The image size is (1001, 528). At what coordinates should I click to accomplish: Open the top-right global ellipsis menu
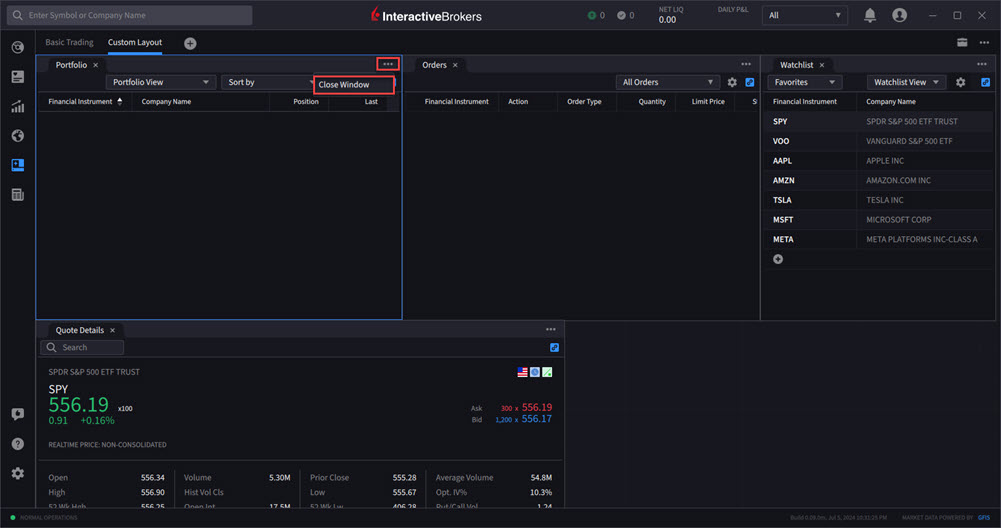(984, 43)
